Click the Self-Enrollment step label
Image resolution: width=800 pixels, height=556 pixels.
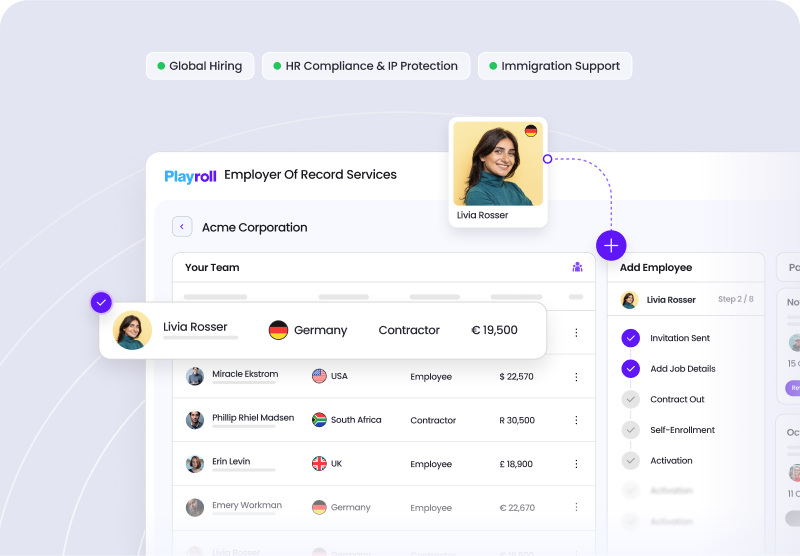682,430
